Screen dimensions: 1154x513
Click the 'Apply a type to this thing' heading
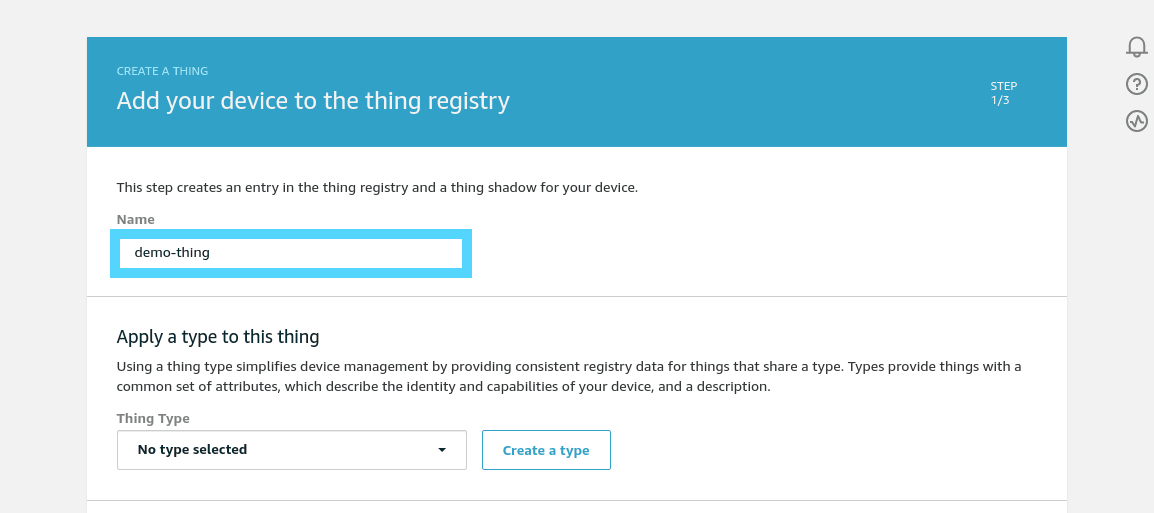point(218,336)
